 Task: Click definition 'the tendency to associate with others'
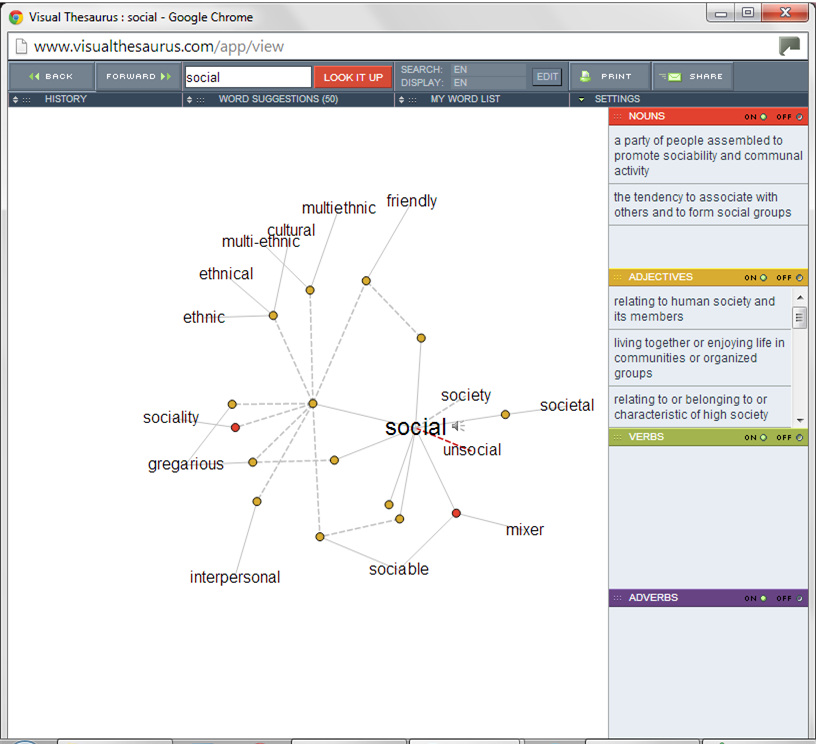708,204
